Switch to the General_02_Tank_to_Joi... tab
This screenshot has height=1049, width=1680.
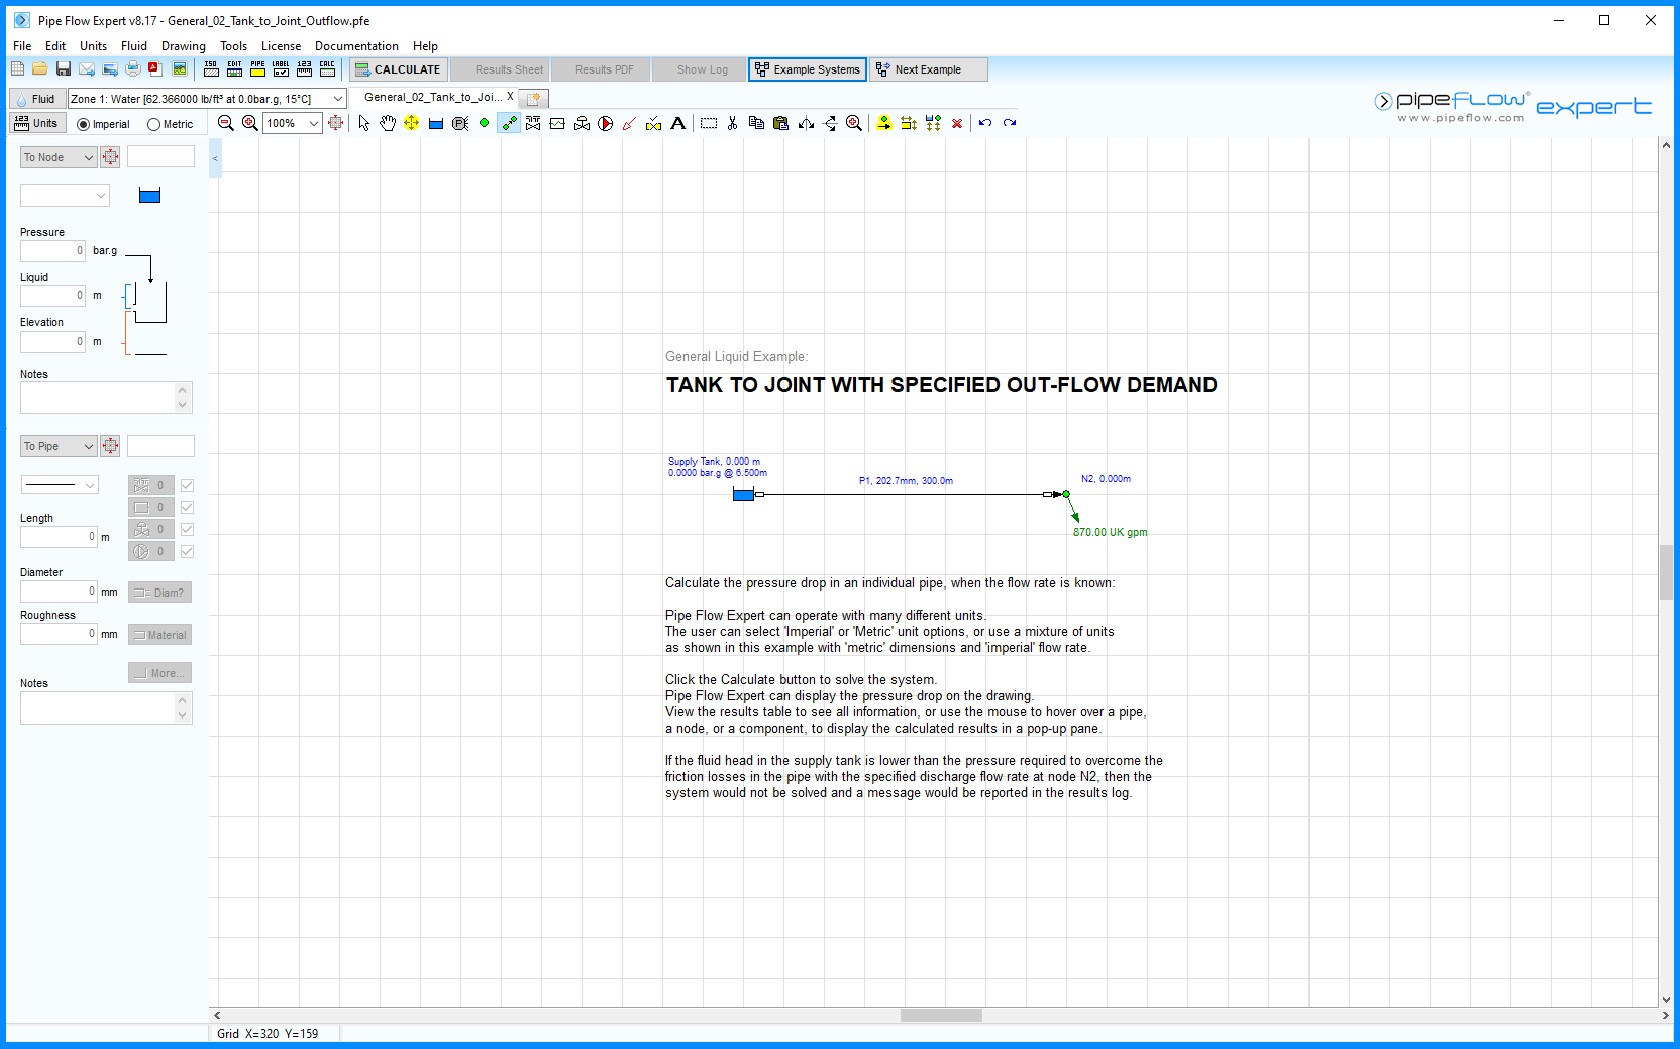pyautogui.click(x=432, y=97)
